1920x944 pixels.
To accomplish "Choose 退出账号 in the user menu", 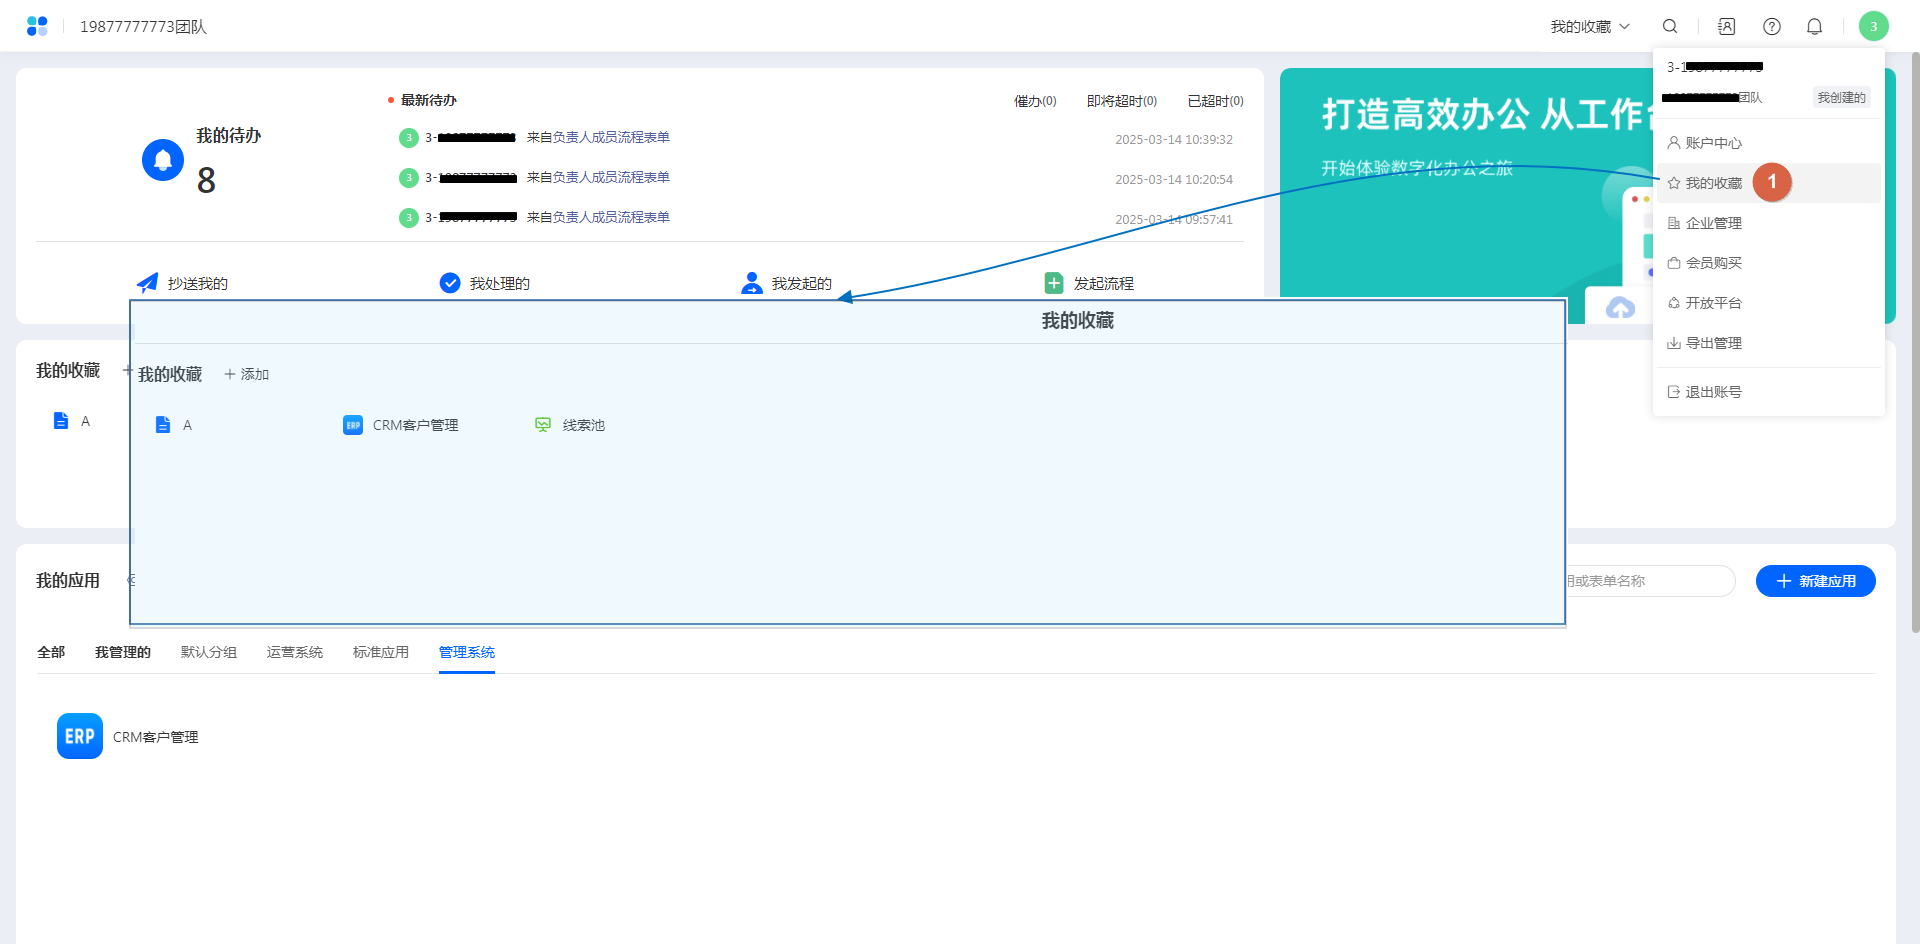I will pos(1713,392).
